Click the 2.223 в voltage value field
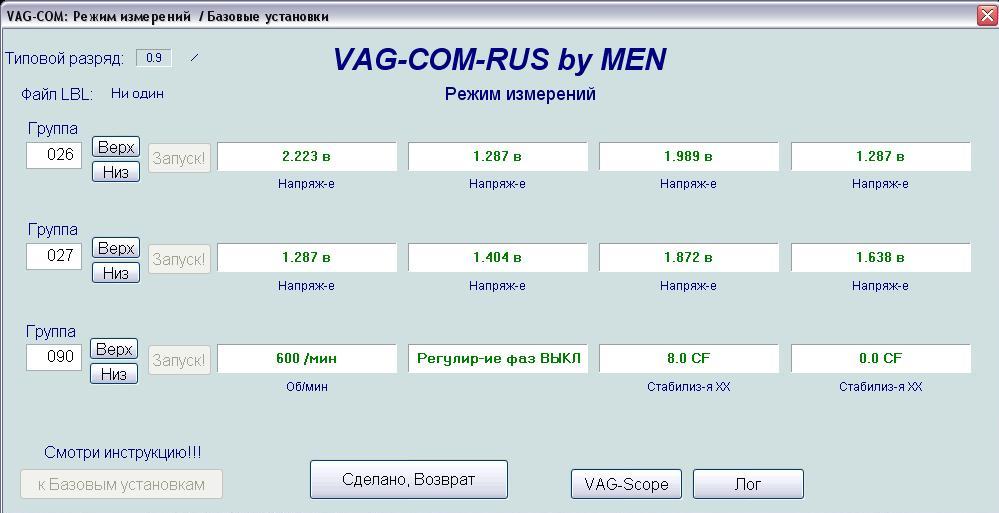This screenshot has width=999, height=513. pyautogui.click(x=306, y=156)
